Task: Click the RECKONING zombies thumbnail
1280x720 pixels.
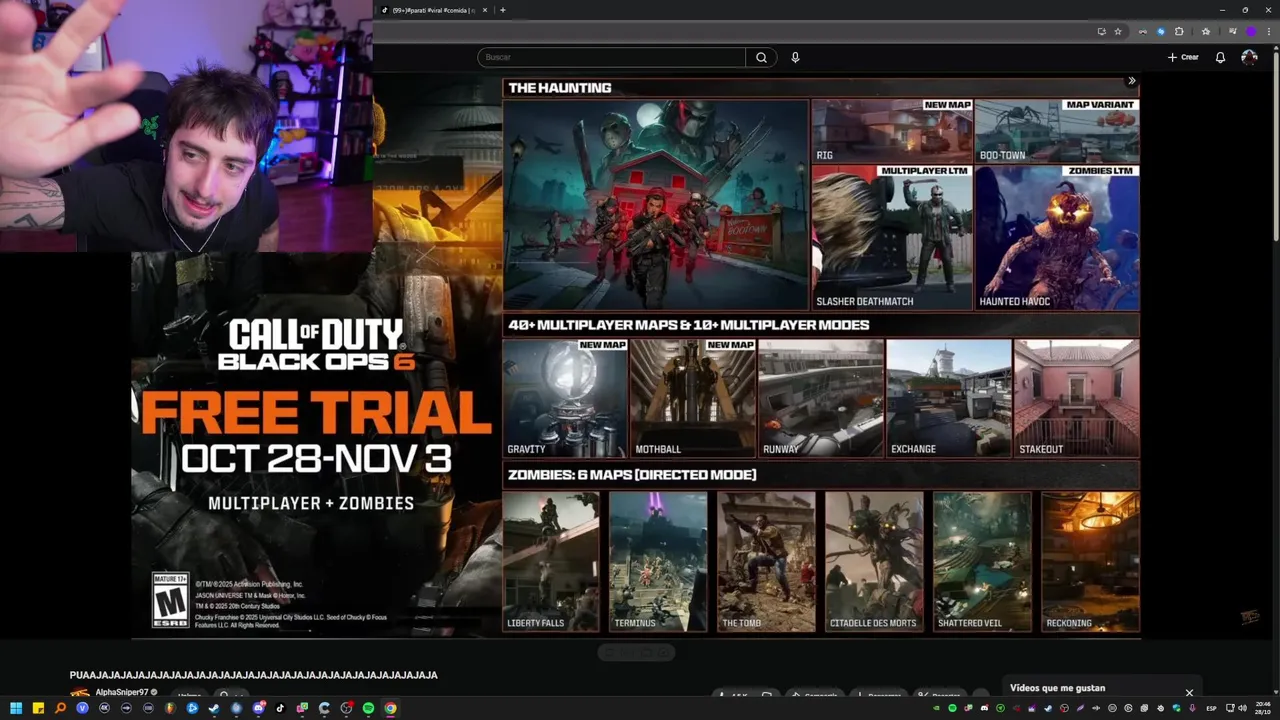Action: [x=1090, y=561]
